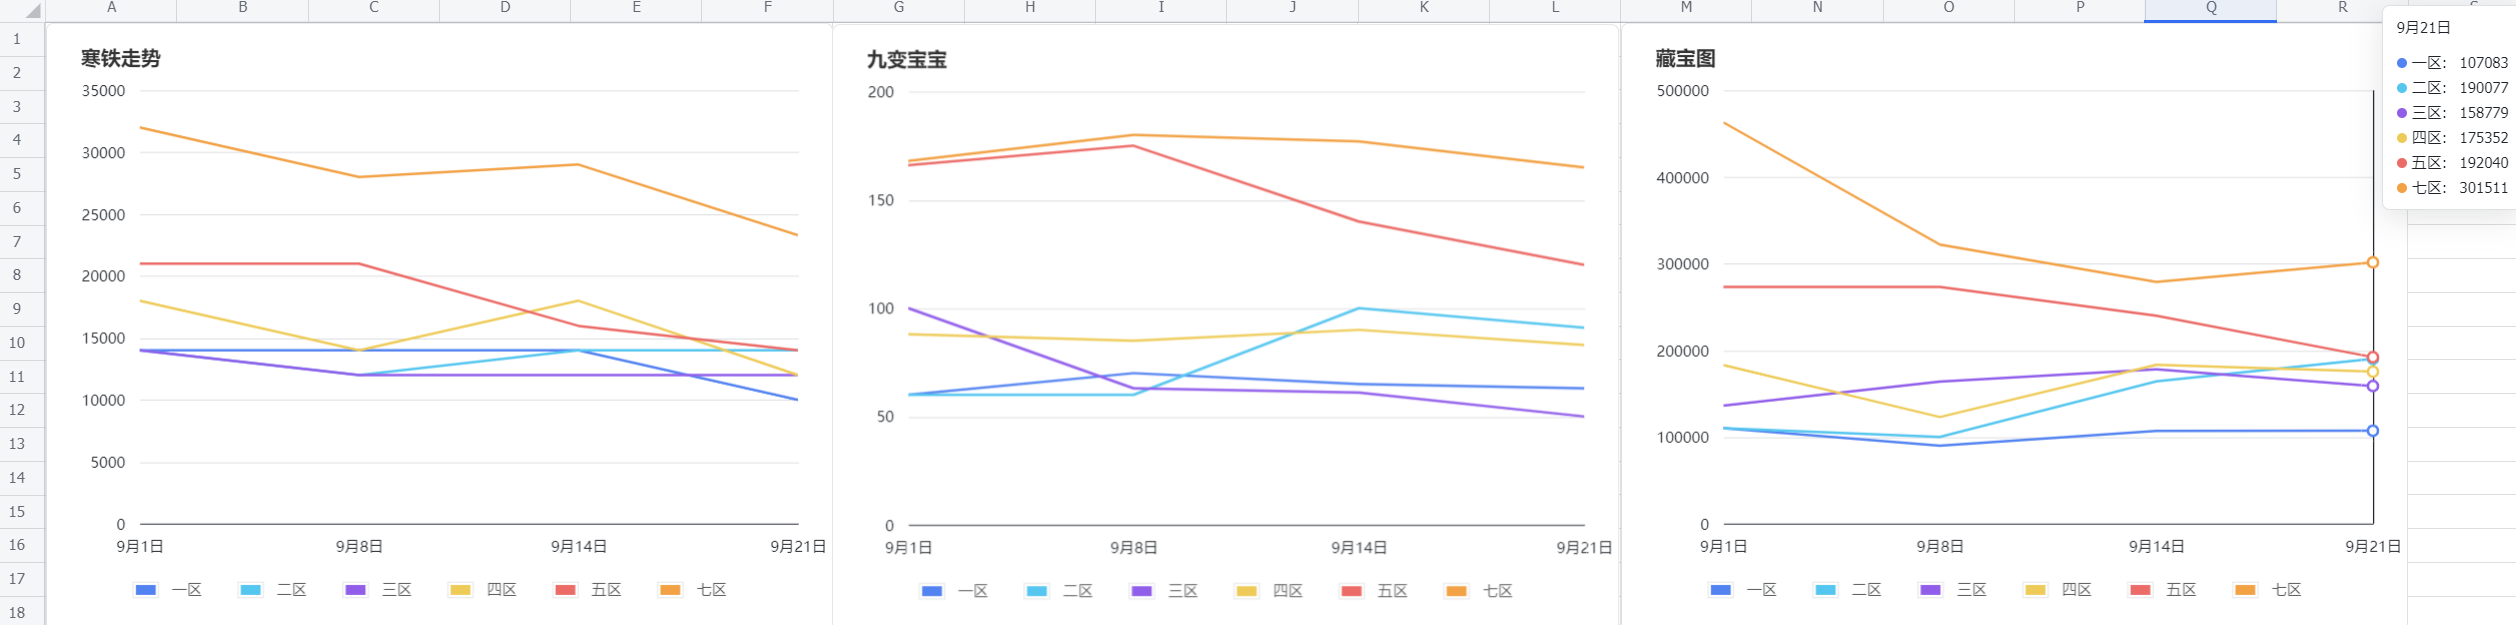Select column B header
2516x625 pixels.
[243, 8]
